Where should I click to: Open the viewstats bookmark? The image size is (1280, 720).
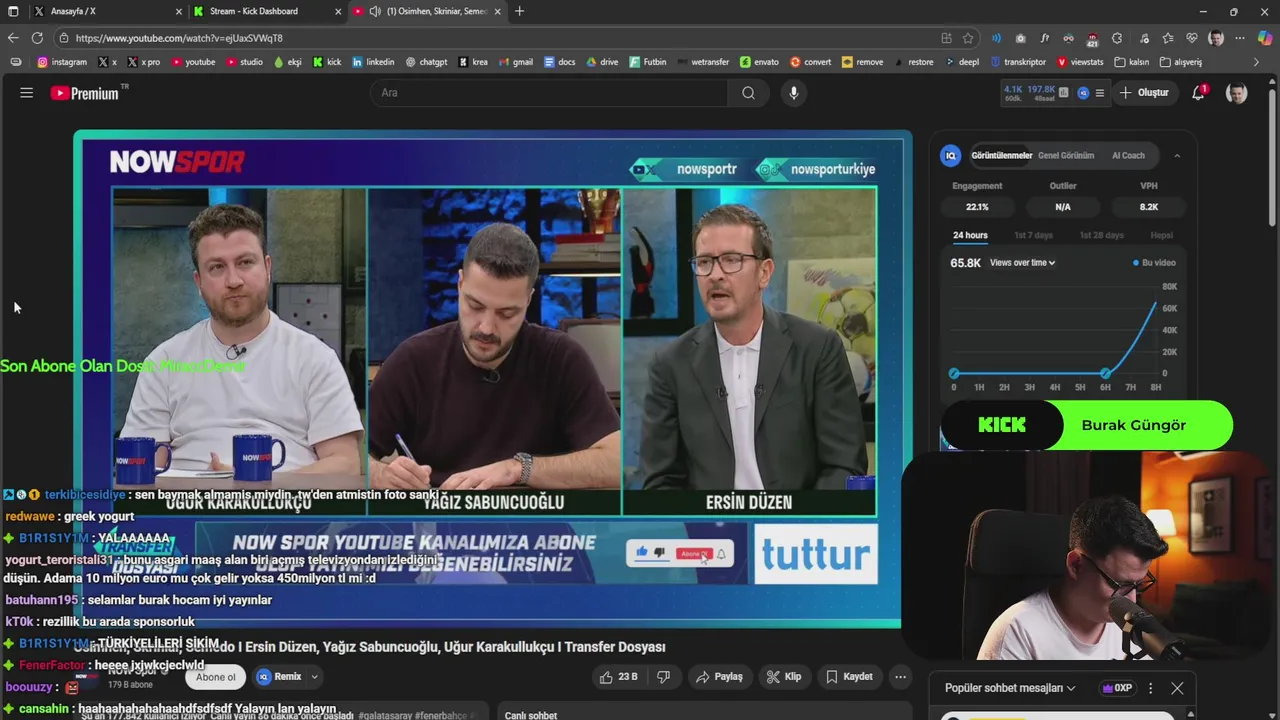[1080, 62]
